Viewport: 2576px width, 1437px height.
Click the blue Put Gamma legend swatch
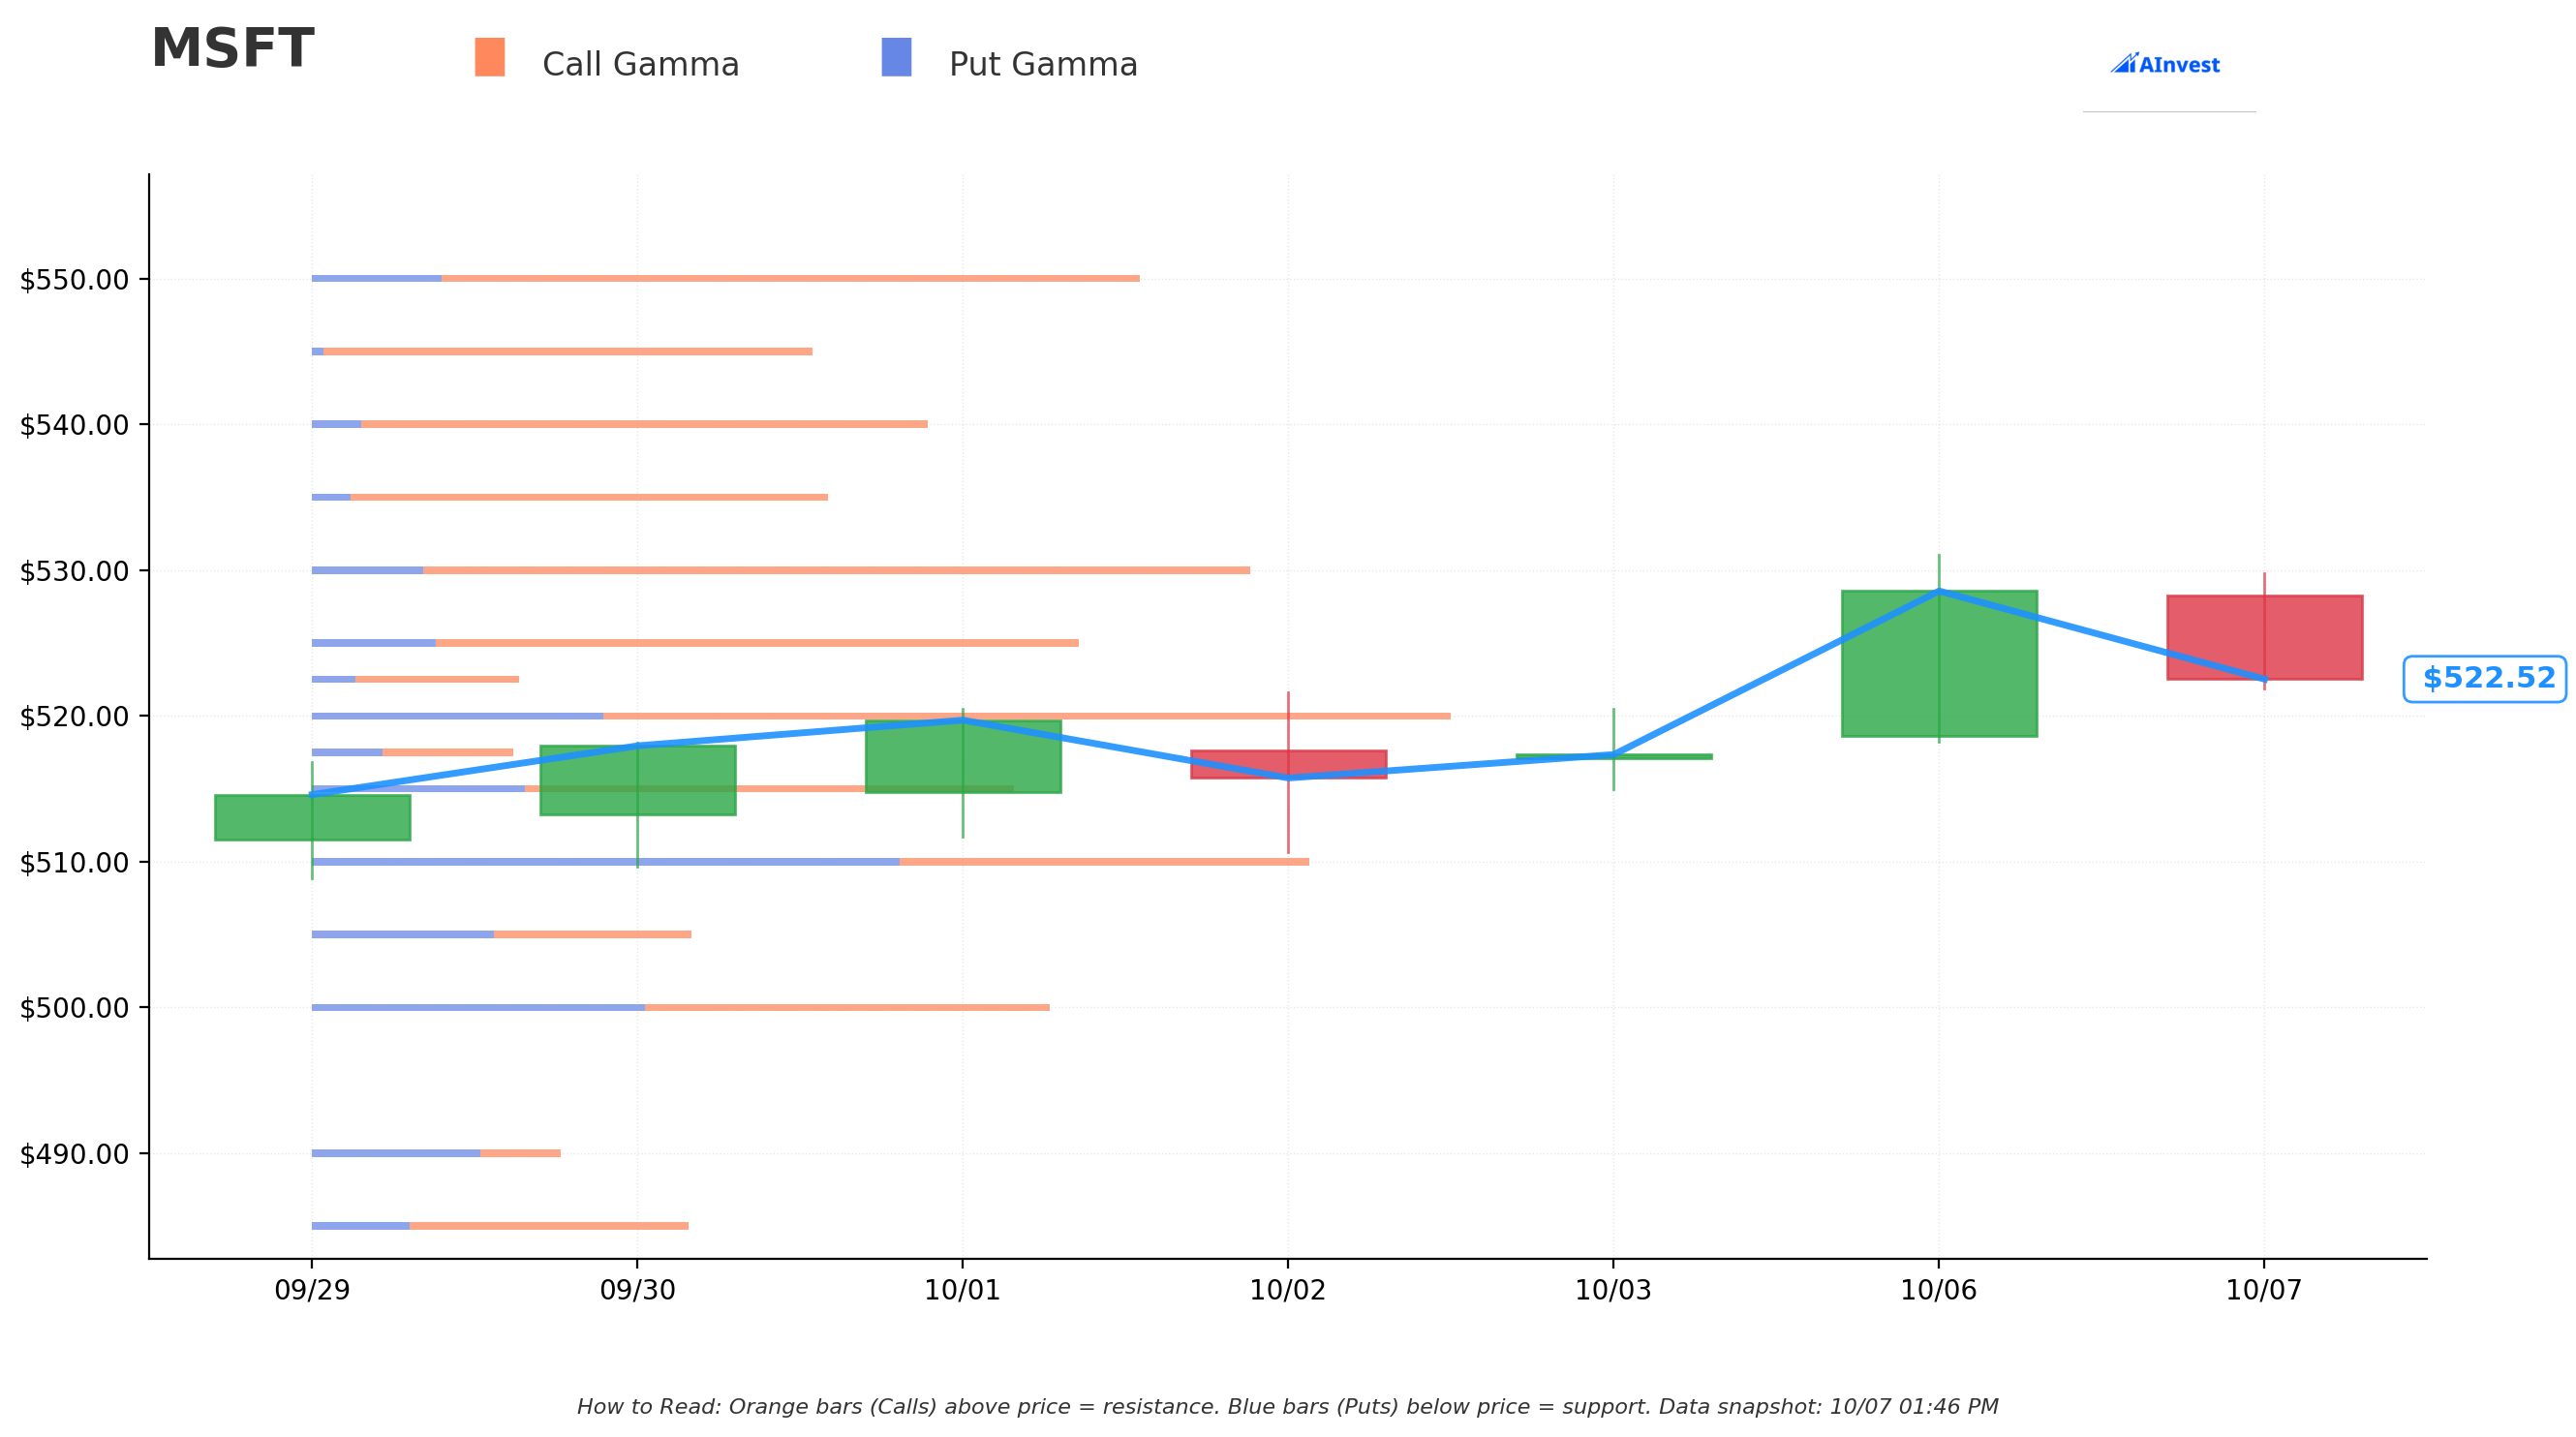point(896,57)
